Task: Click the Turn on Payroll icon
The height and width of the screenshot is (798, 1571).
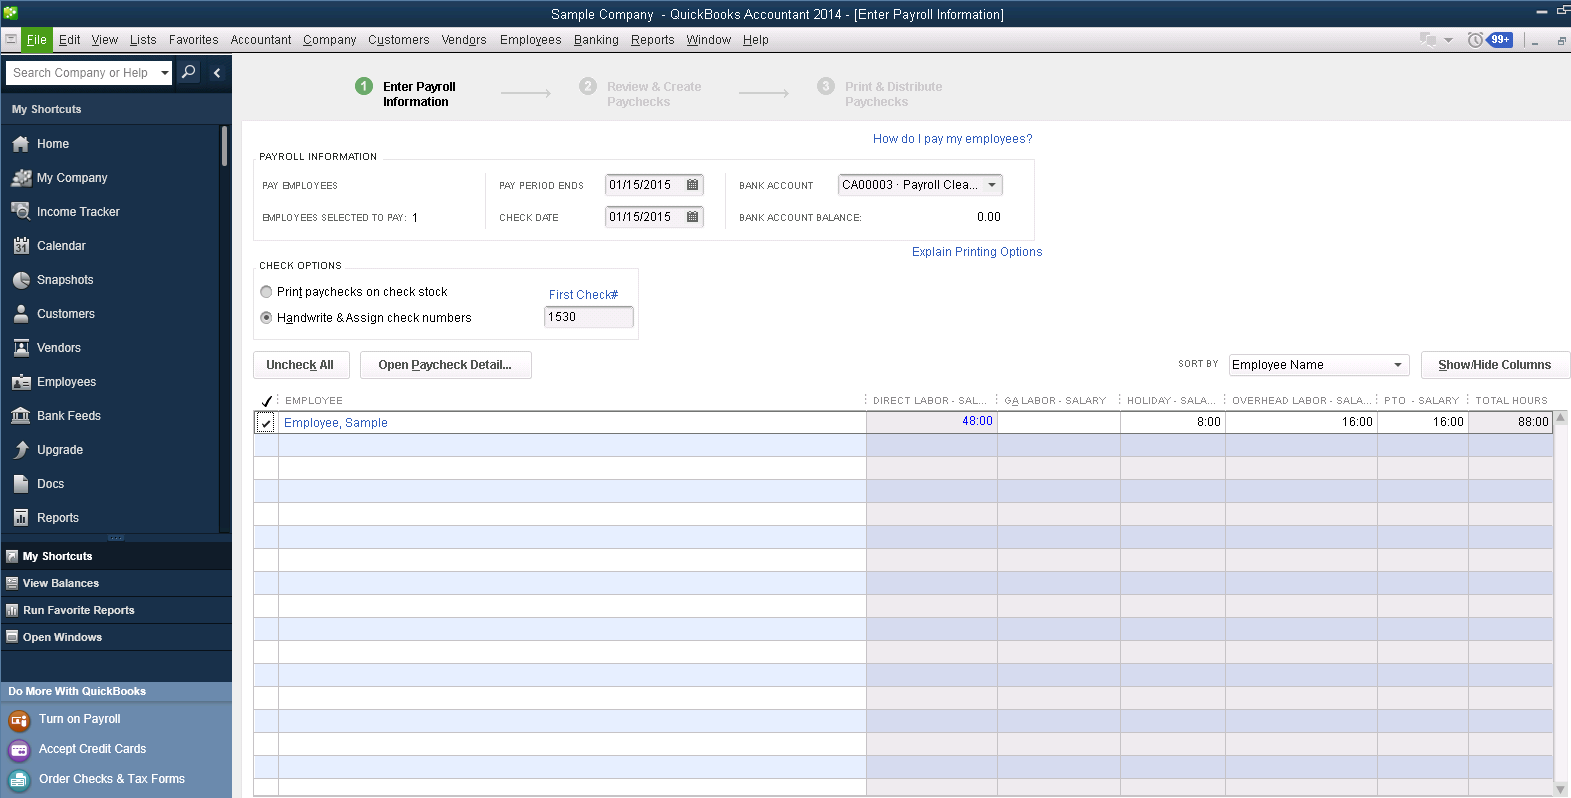Action: [x=19, y=720]
